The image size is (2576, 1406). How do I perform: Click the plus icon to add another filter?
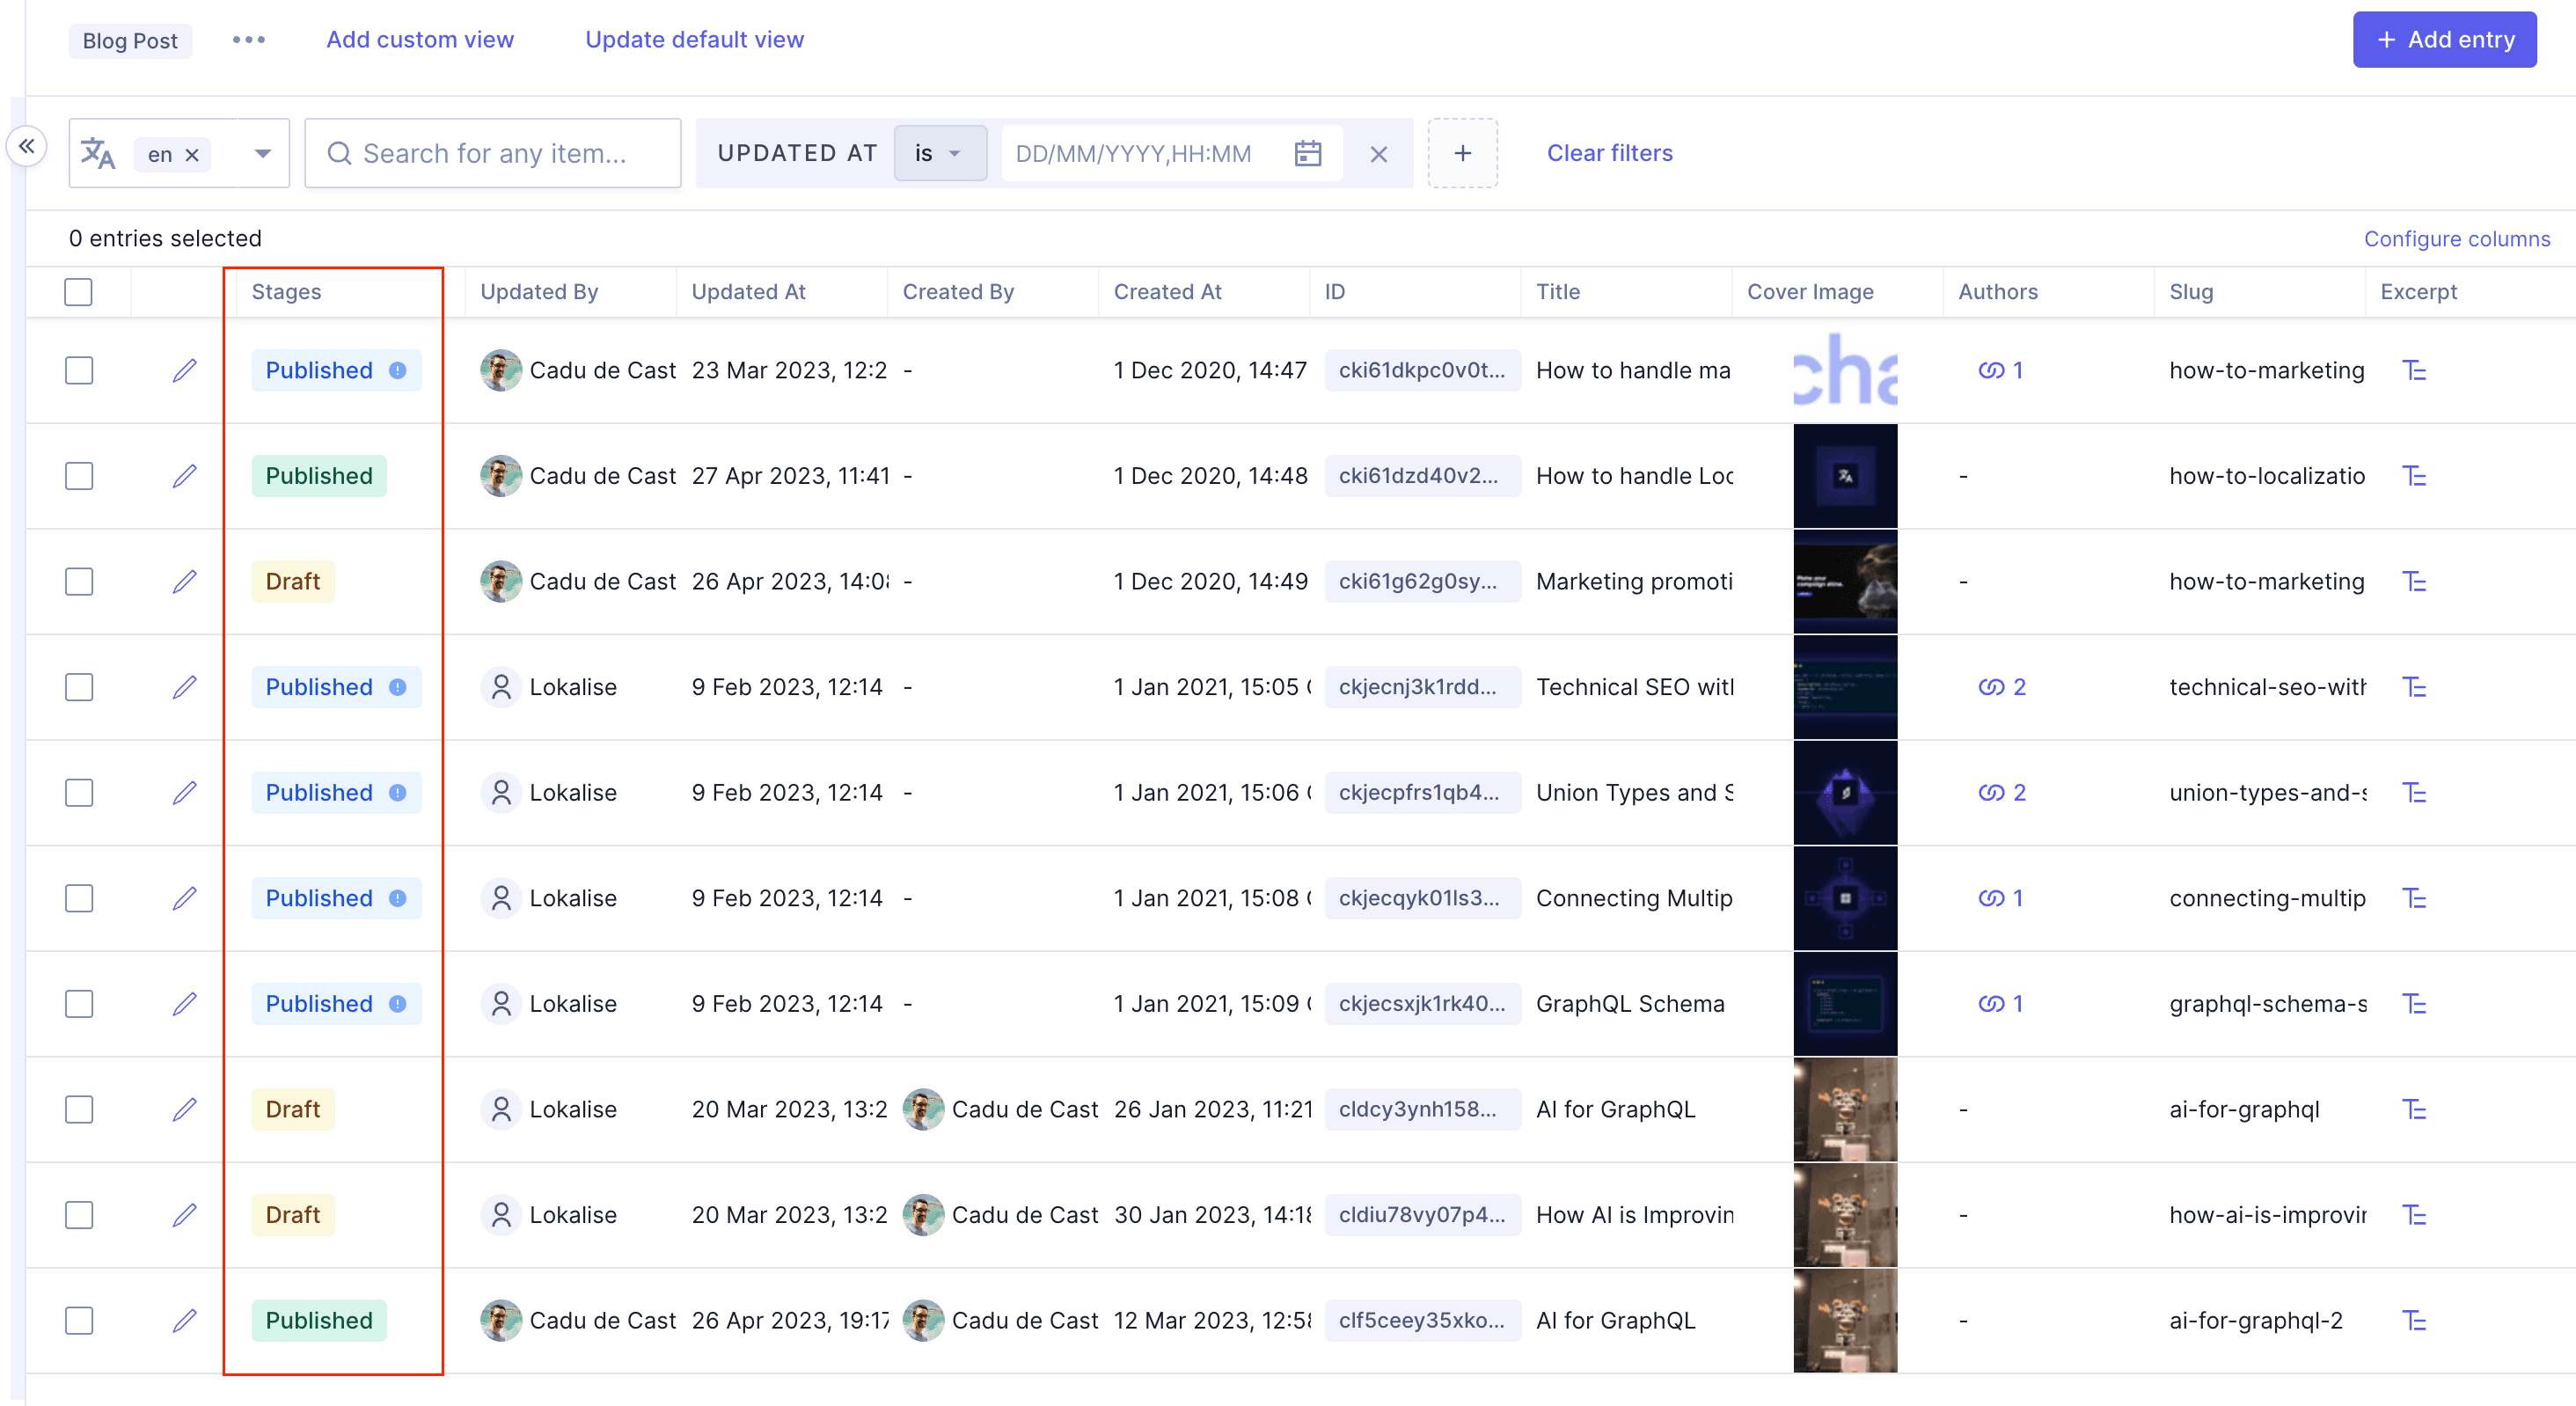click(1462, 153)
